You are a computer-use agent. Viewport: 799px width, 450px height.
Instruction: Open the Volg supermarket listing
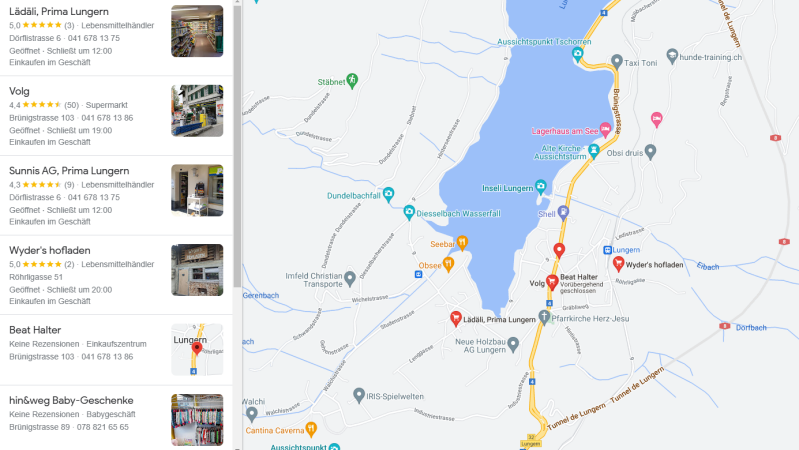coord(116,116)
